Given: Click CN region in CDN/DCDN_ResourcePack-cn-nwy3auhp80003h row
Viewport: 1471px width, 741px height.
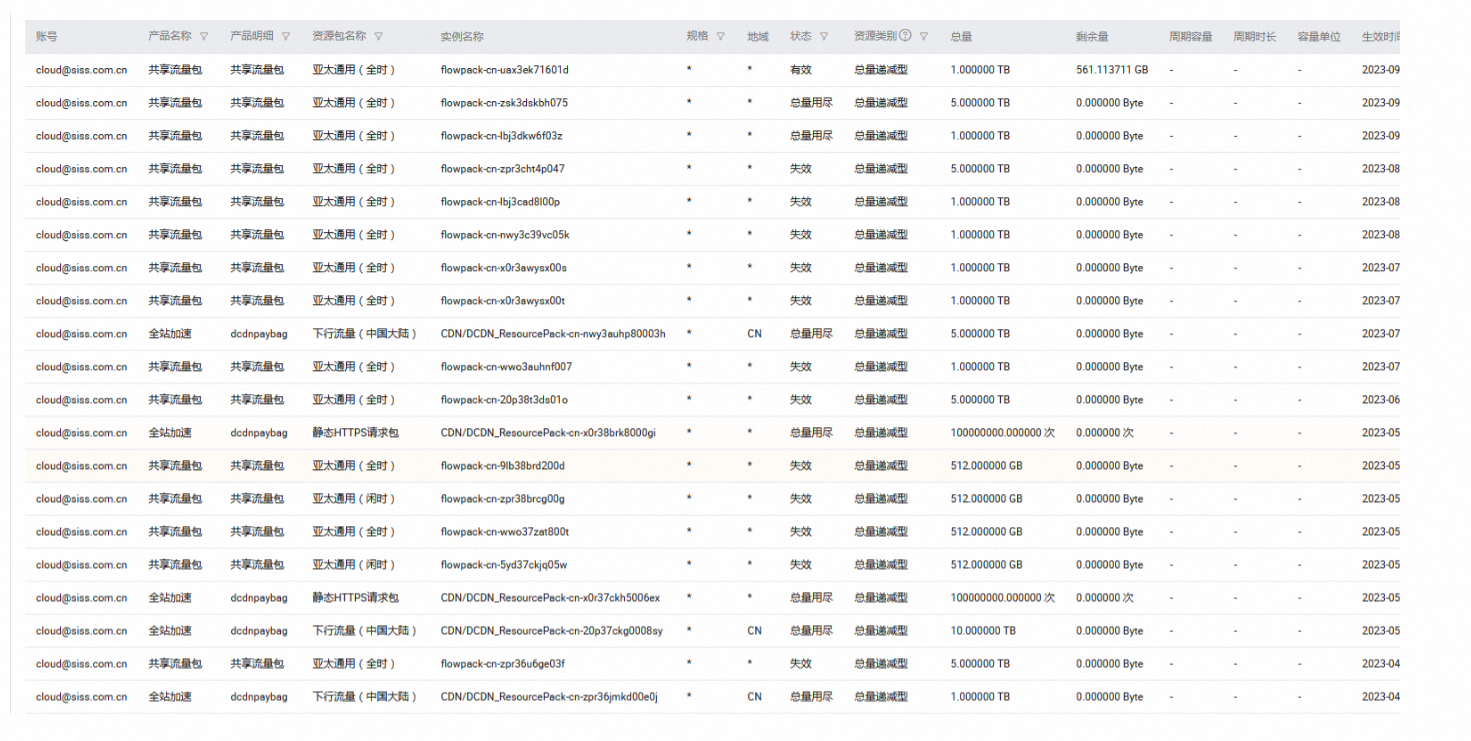Looking at the screenshot, I should click(x=754, y=334).
